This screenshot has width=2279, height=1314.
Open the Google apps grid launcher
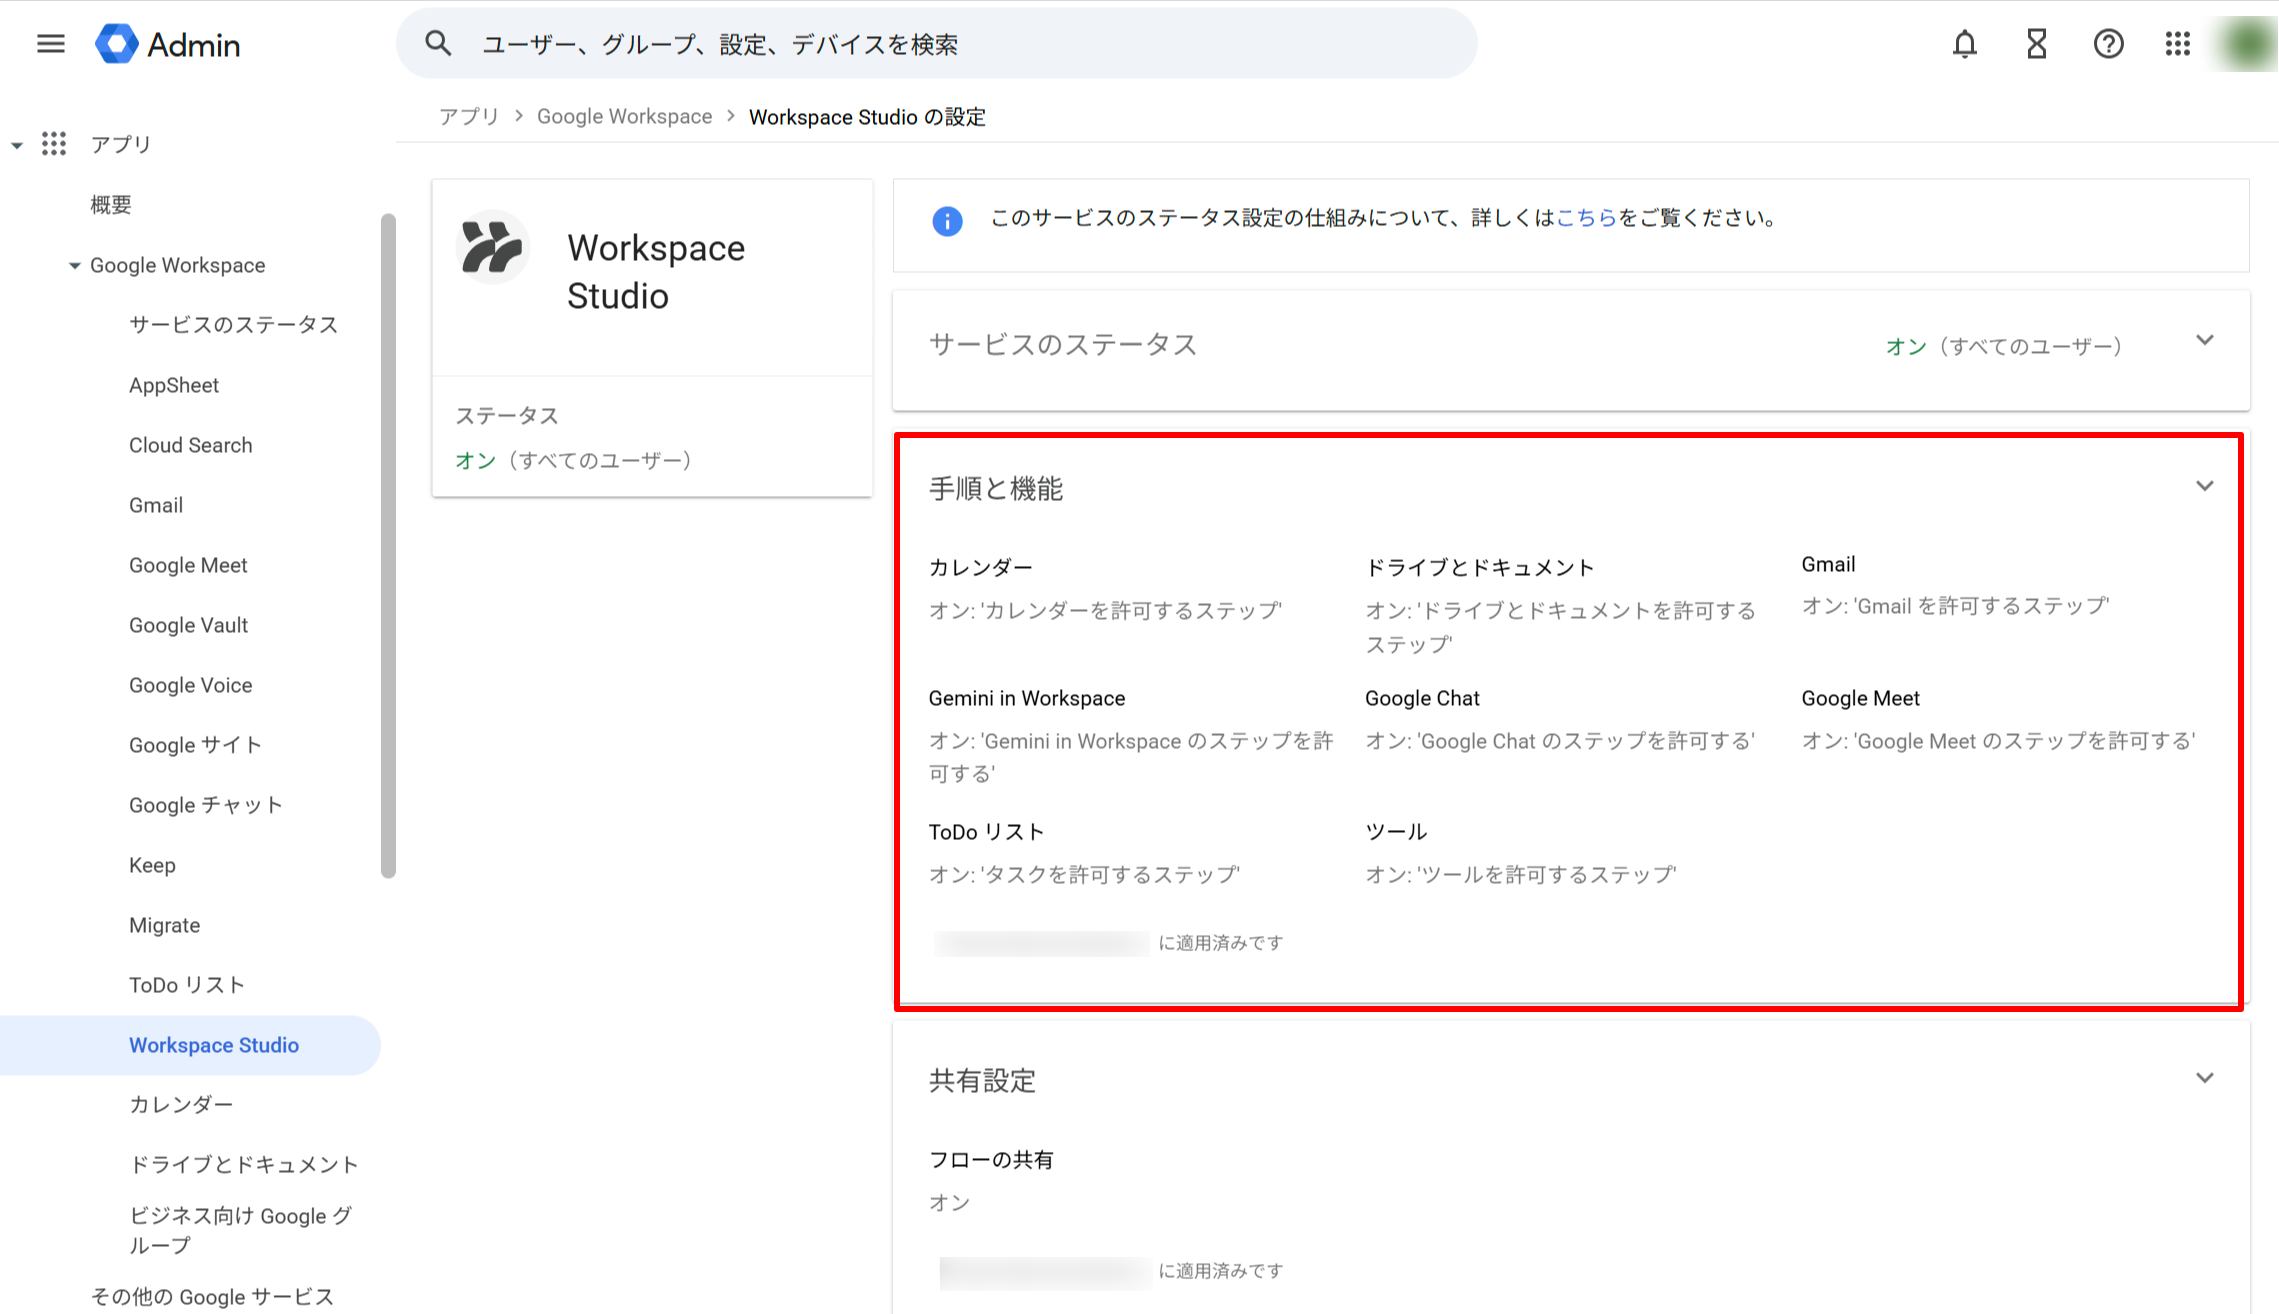[2178, 44]
